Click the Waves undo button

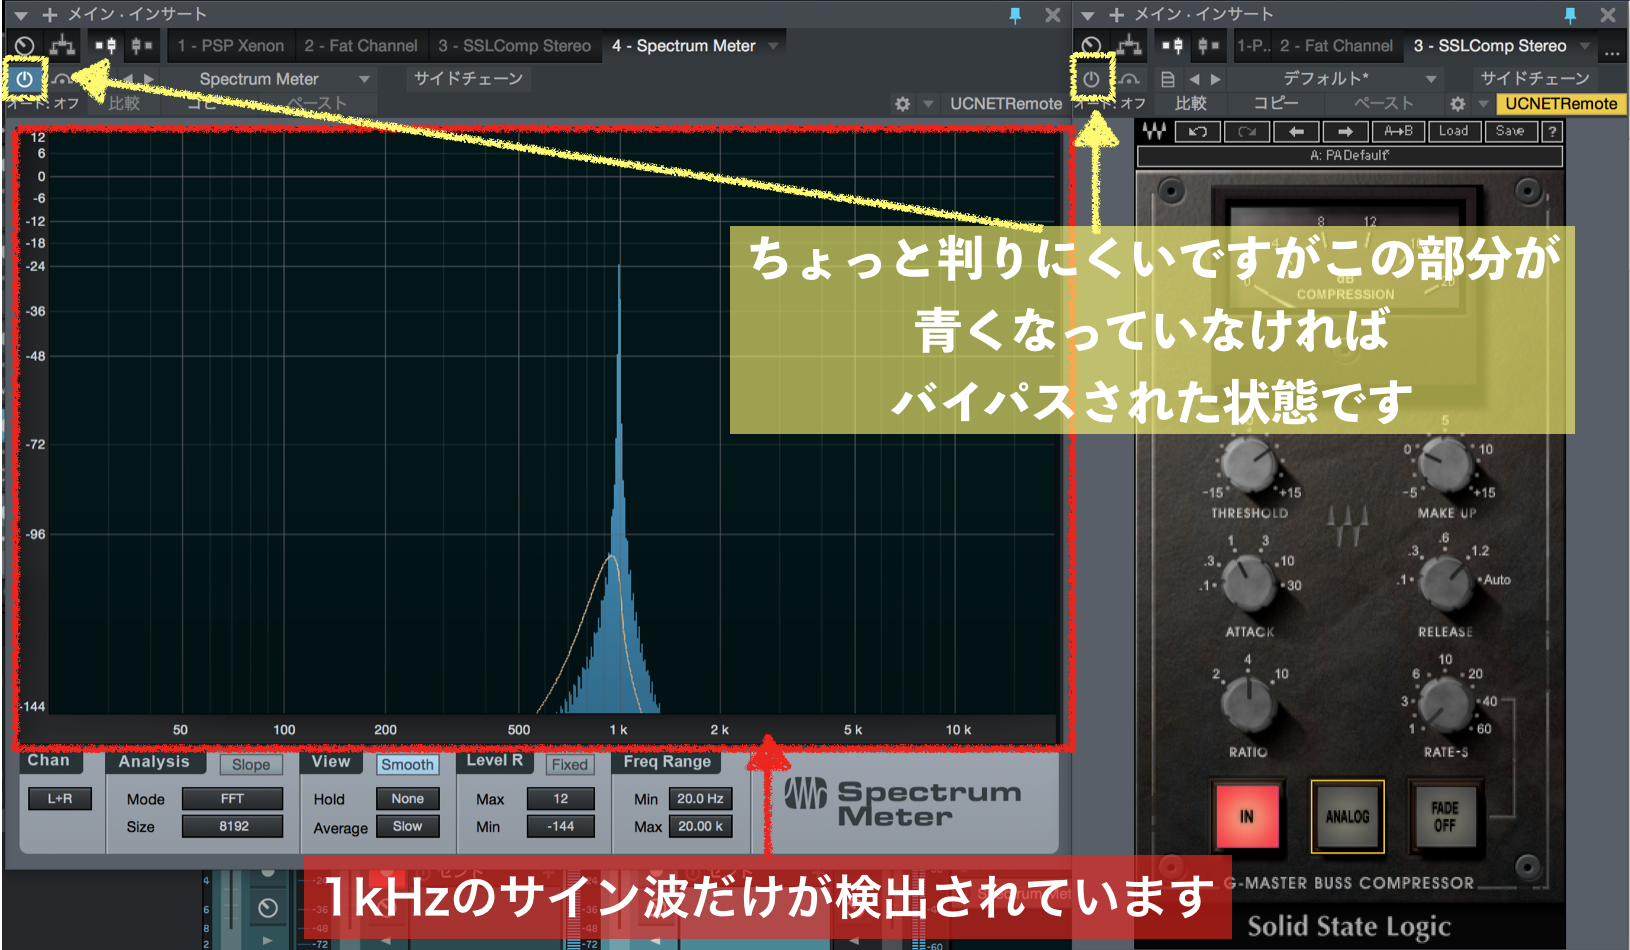pyautogui.click(x=1198, y=131)
